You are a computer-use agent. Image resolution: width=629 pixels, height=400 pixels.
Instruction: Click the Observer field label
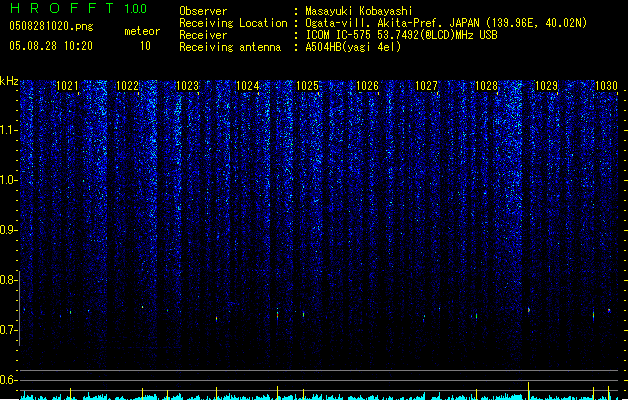pos(203,11)
